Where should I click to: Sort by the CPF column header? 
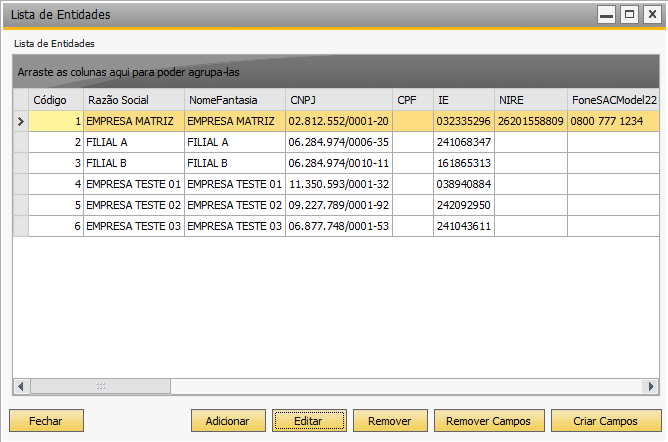(413, 100)
